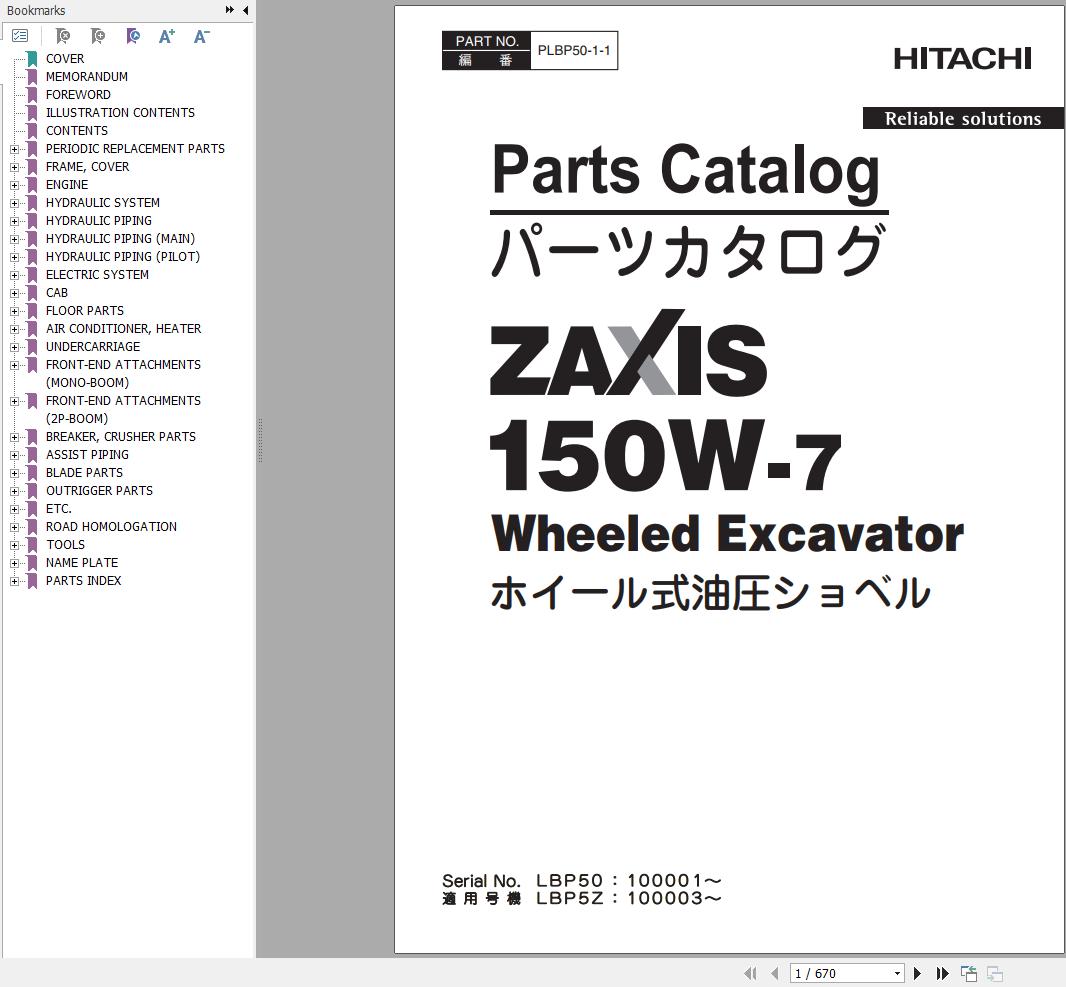Select the FLOOR PARTS bookmark

click(x=85, y=311)
